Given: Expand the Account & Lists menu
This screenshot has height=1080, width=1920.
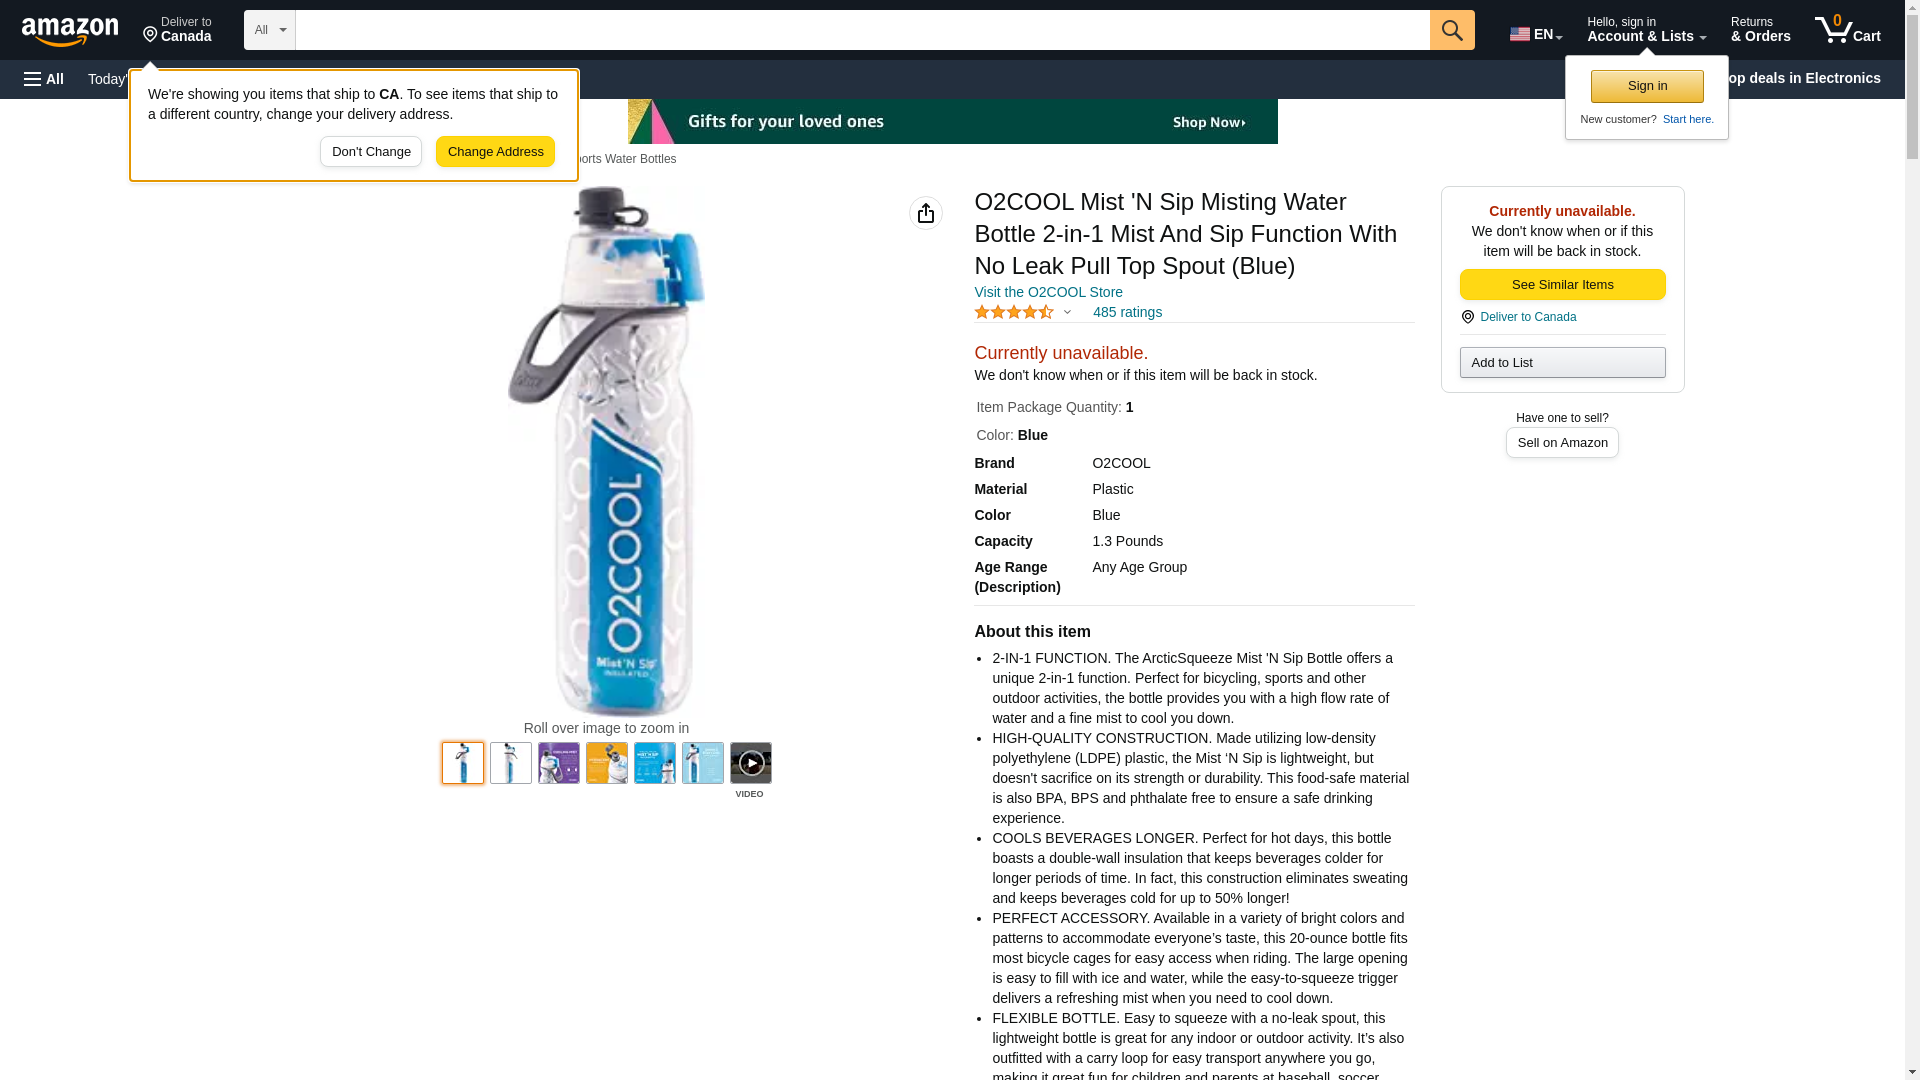Looking at the screenshot, I should 1646,30.
